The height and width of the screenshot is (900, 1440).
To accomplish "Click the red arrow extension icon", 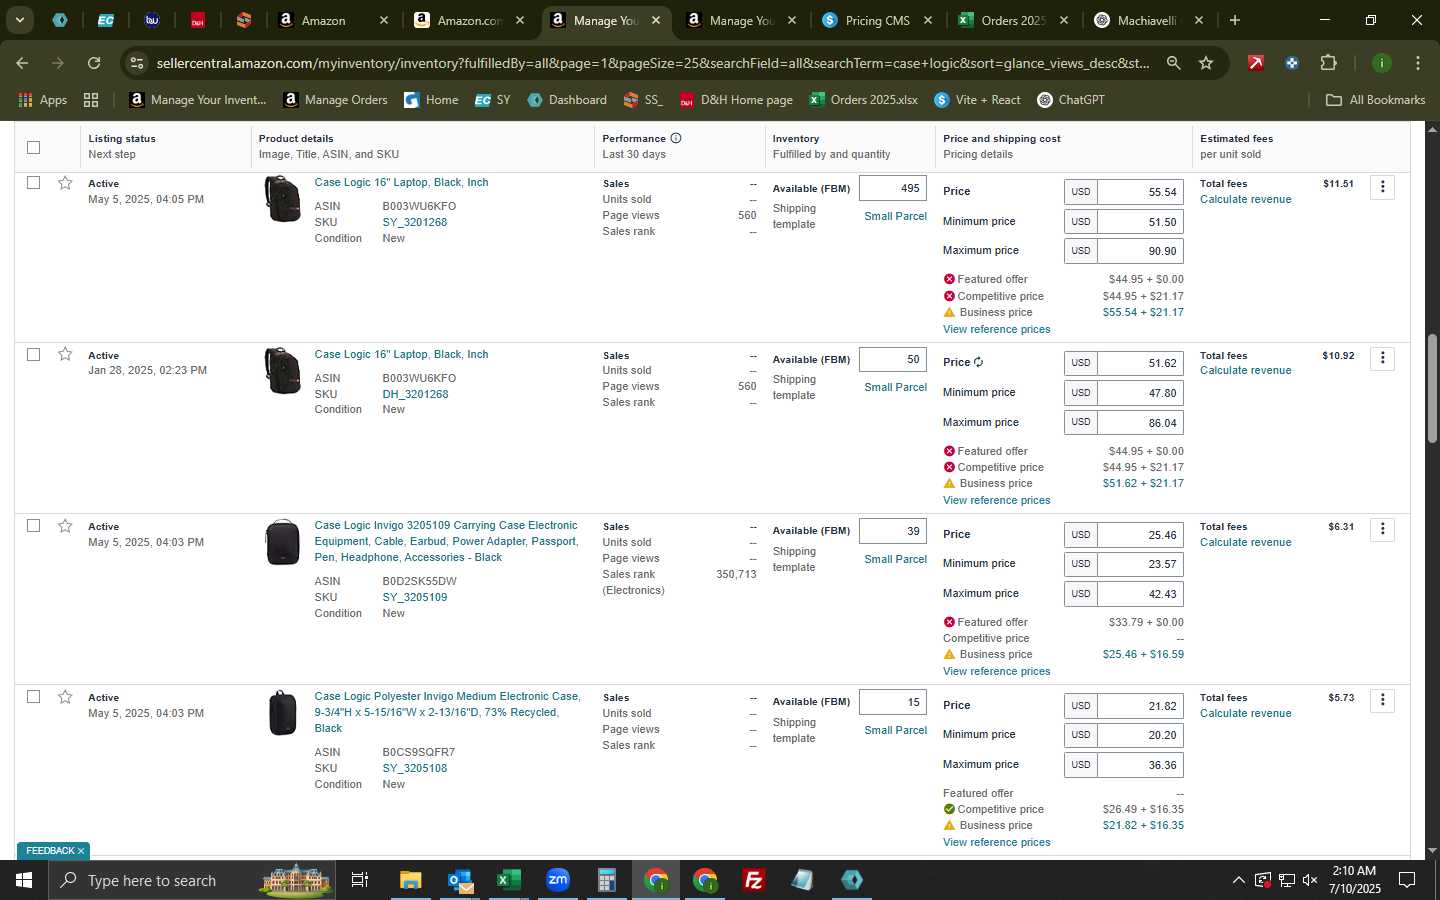I will pyautogui.click(x=1256, y=63).
